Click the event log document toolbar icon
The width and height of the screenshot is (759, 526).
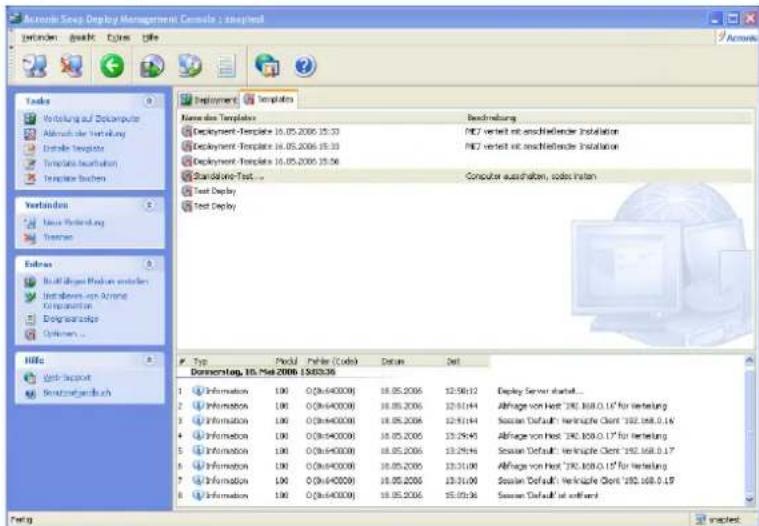226,66
